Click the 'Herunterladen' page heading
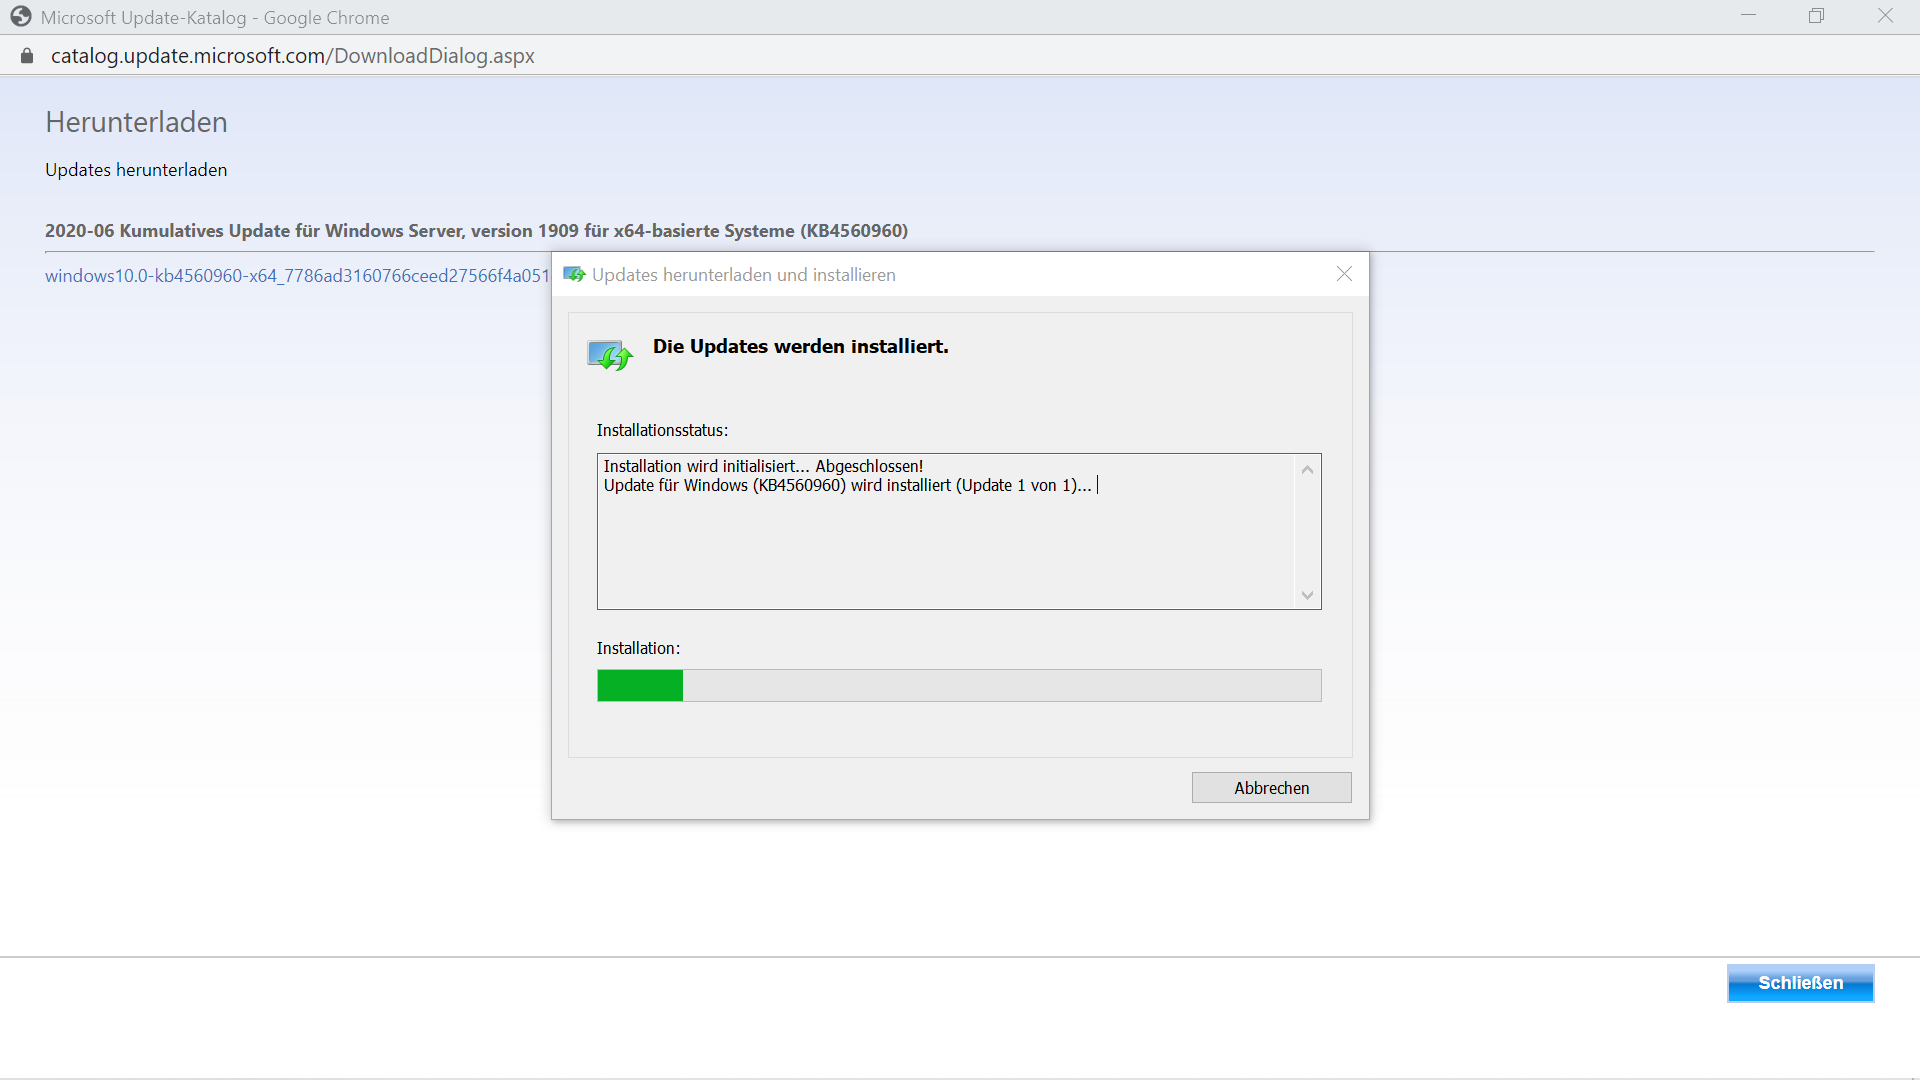The height and width of the screenshot is (1080, 1920). point(136,122)
